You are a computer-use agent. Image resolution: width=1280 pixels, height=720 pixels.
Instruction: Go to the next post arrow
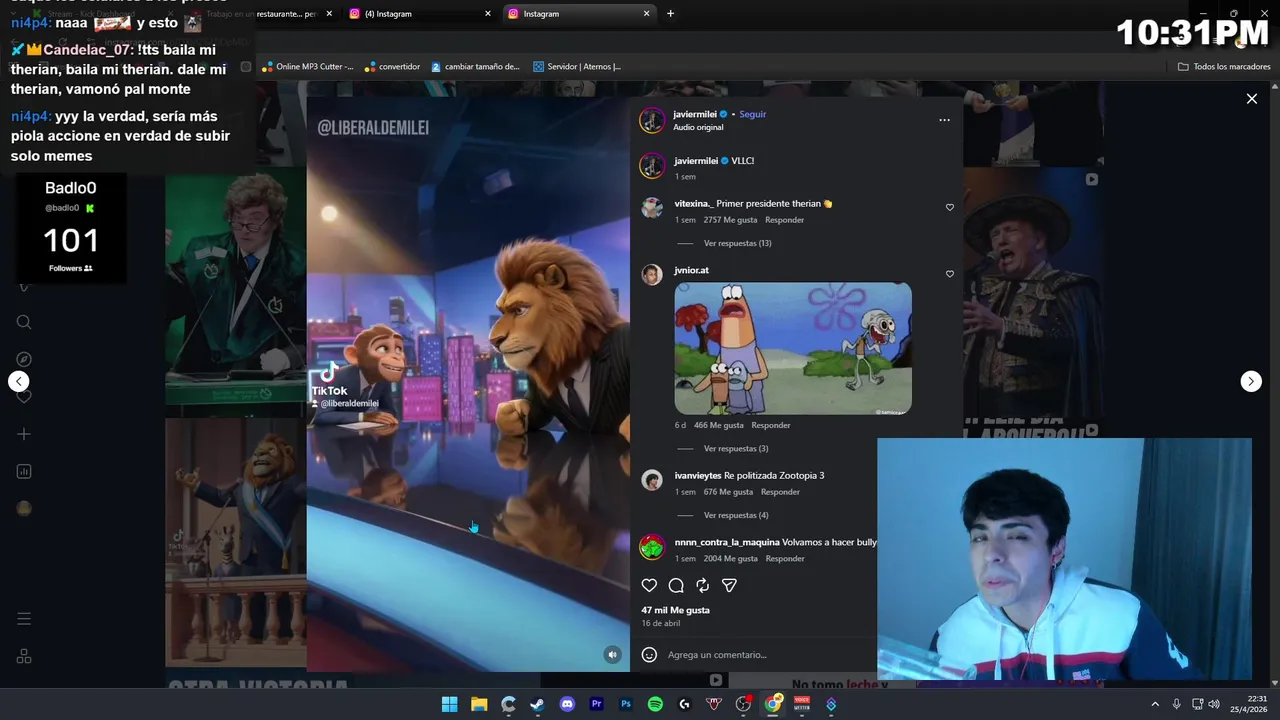1251,381
